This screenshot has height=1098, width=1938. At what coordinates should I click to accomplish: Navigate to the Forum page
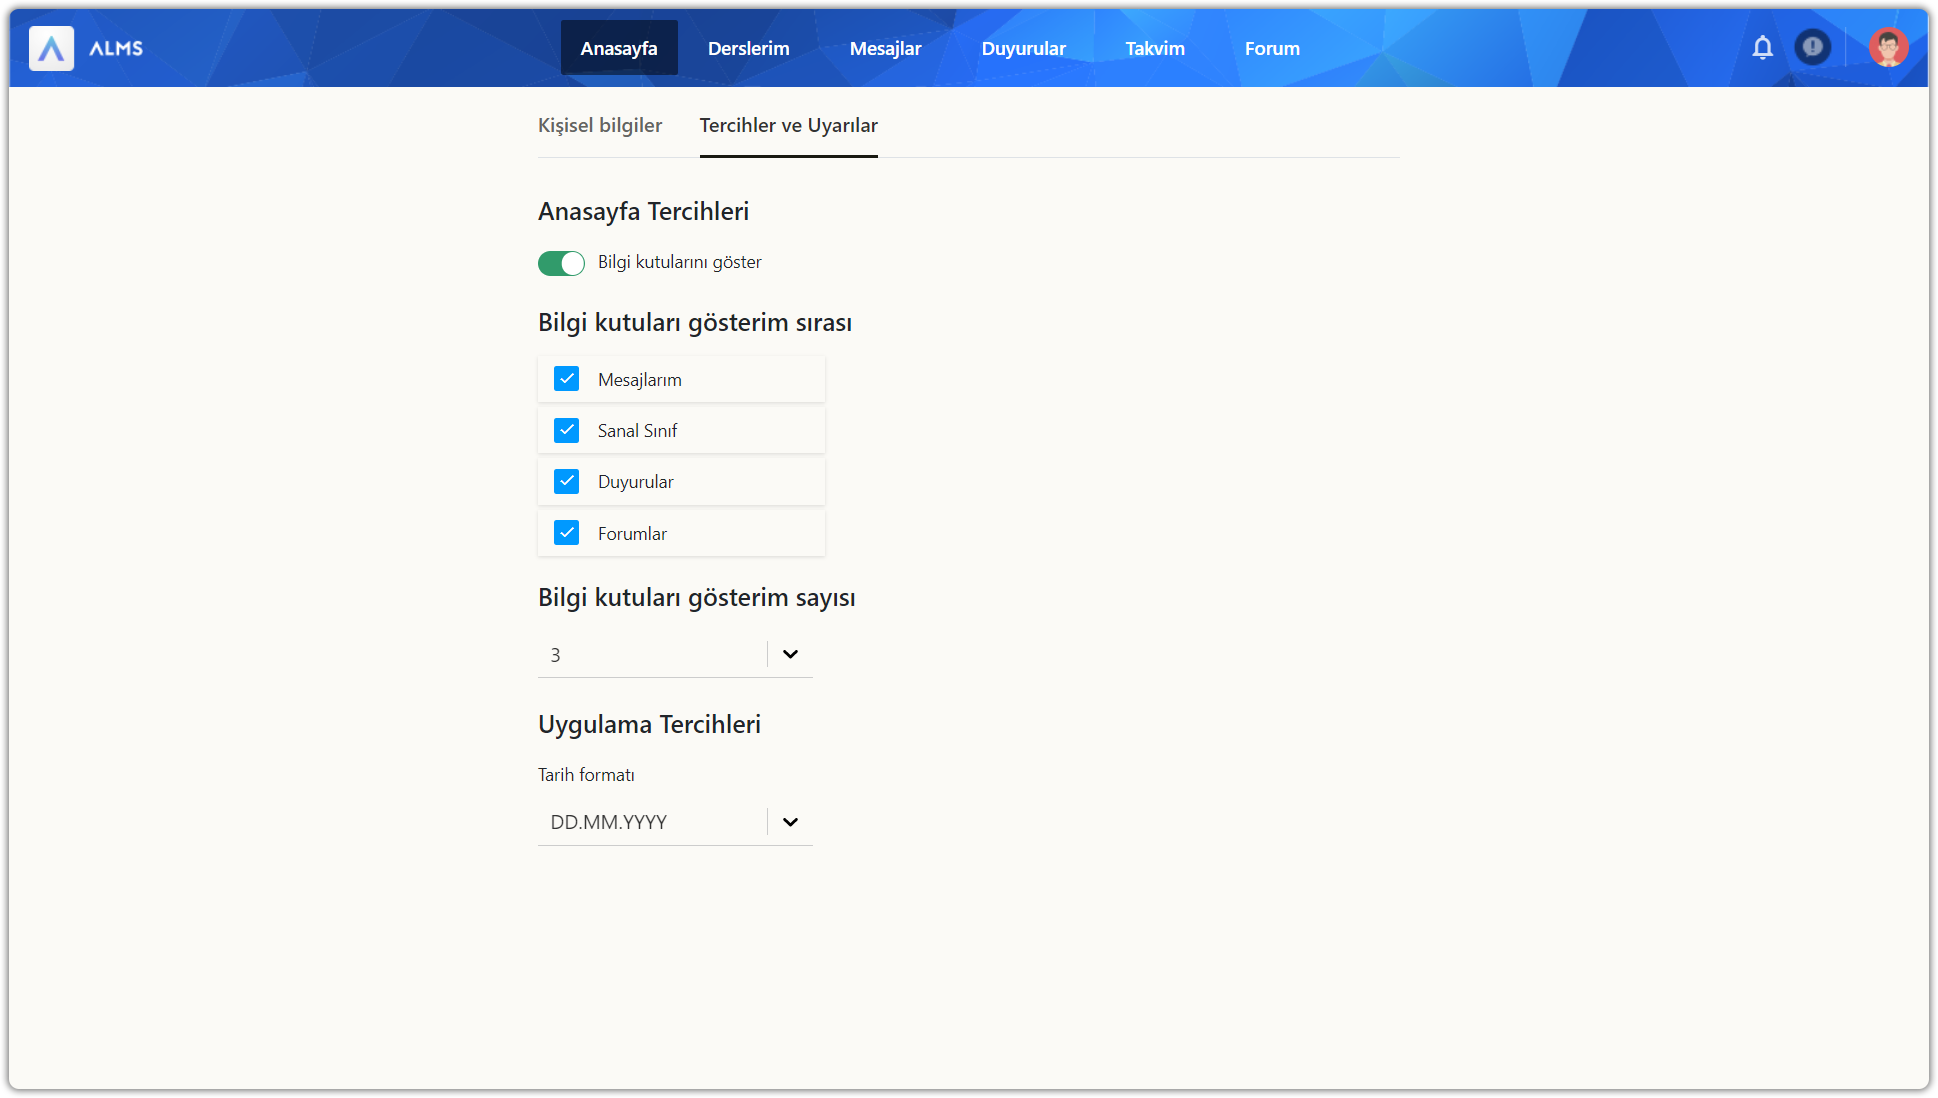point(1272,48)
